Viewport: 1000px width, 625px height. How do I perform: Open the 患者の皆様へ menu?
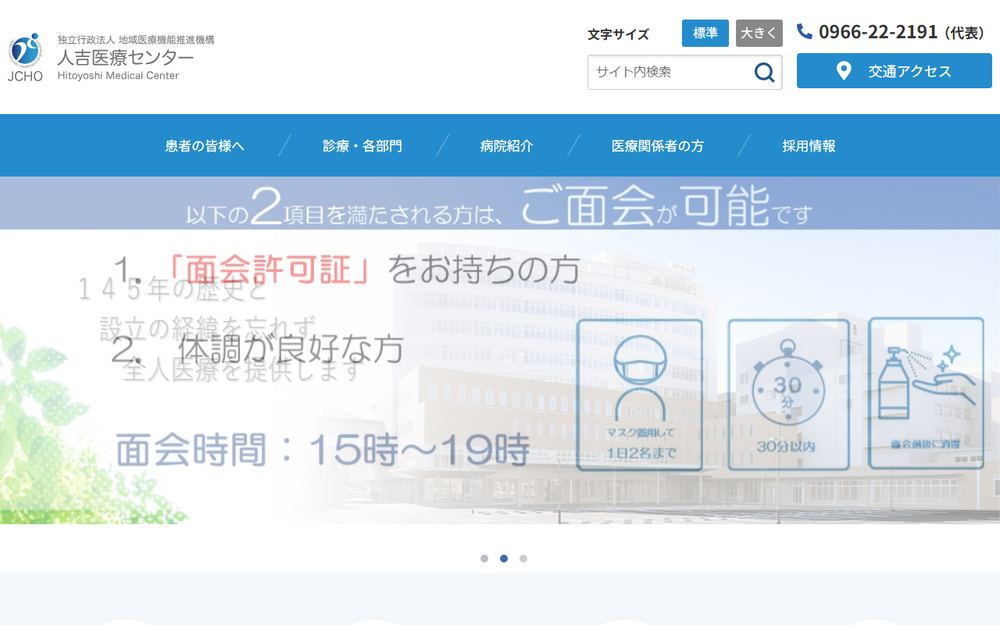pos(205,146)
